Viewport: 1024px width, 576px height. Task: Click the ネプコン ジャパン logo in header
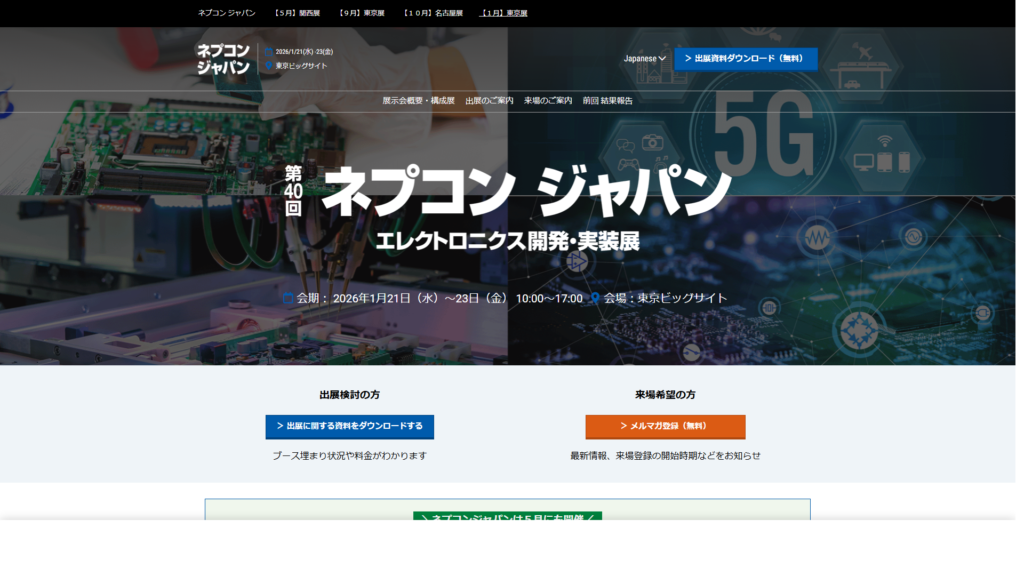[223, 59]
